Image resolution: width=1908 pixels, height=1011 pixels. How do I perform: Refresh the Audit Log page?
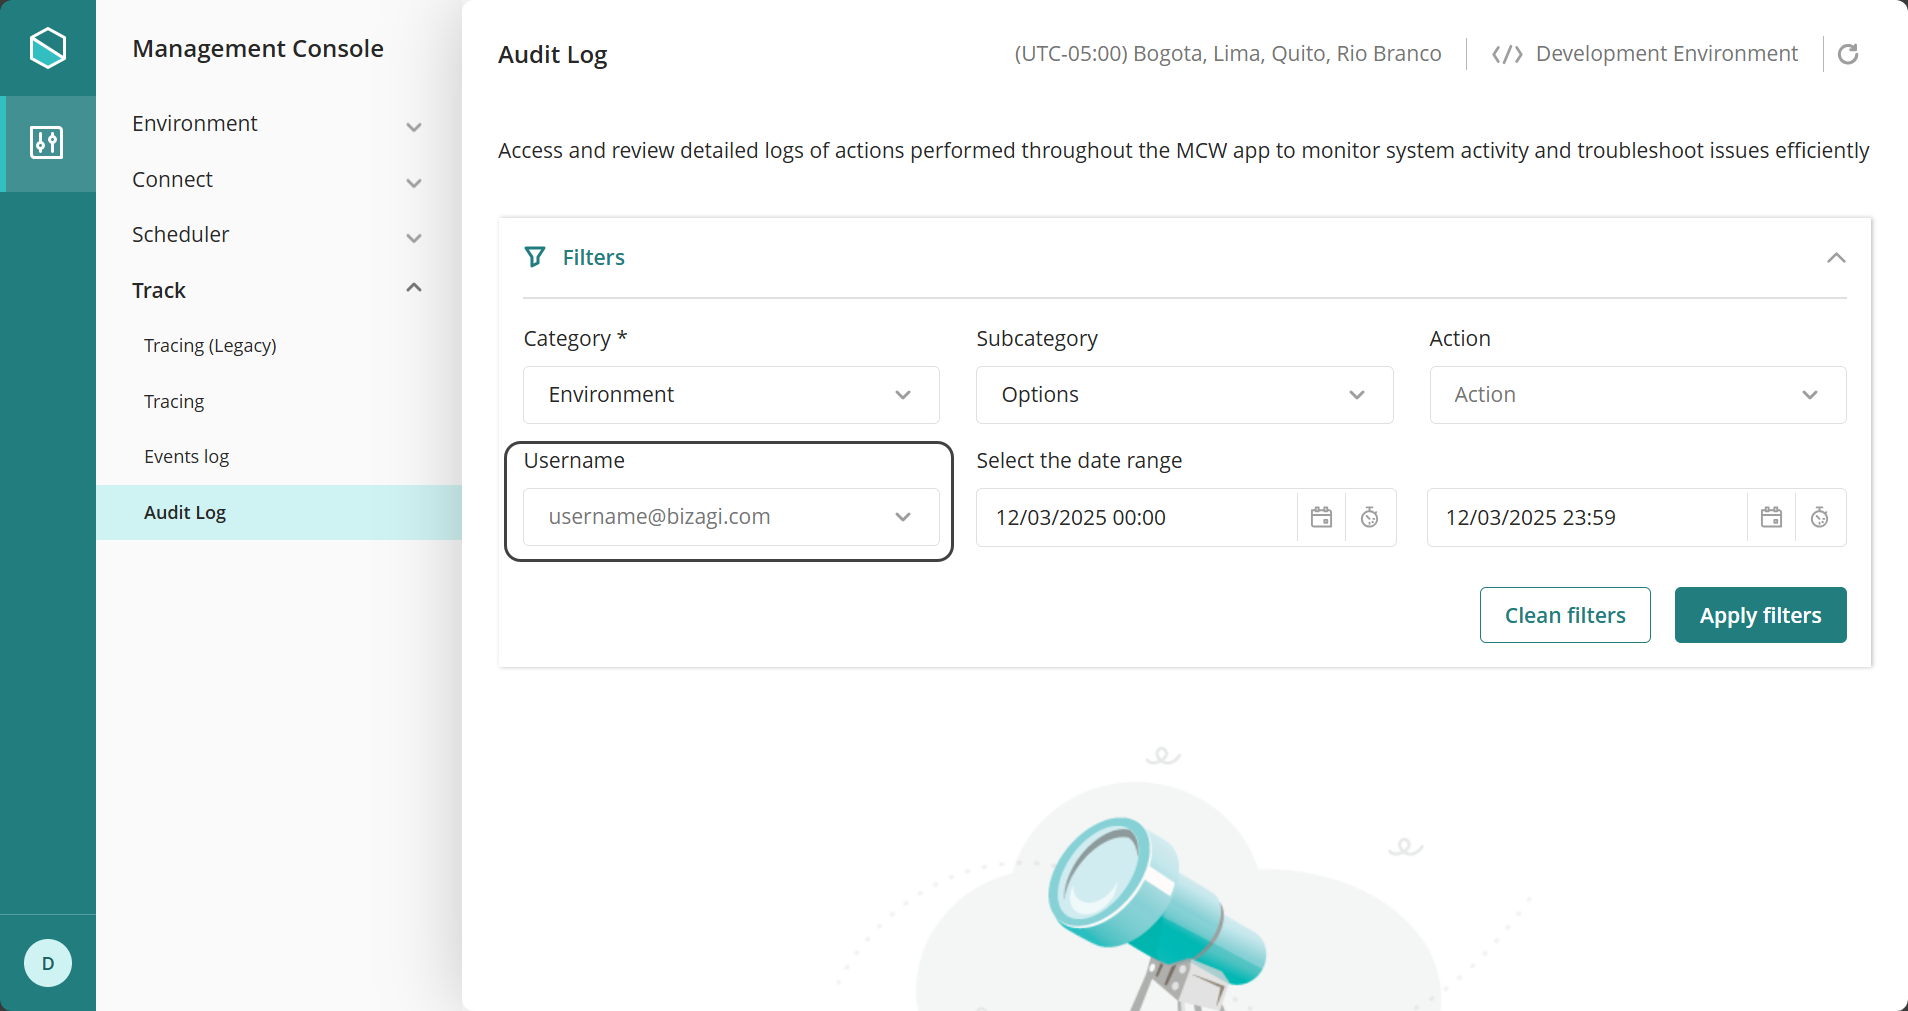click(x=1847, y=54)
